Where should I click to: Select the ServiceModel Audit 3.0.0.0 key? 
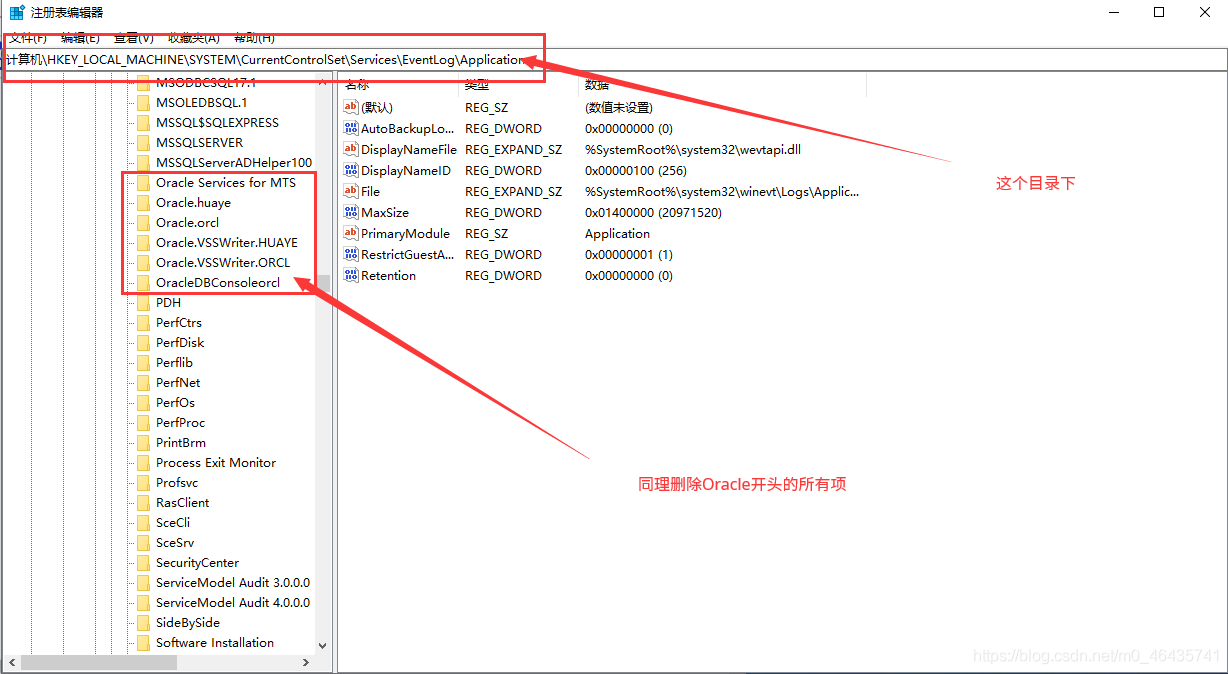[x=233, y=582]
